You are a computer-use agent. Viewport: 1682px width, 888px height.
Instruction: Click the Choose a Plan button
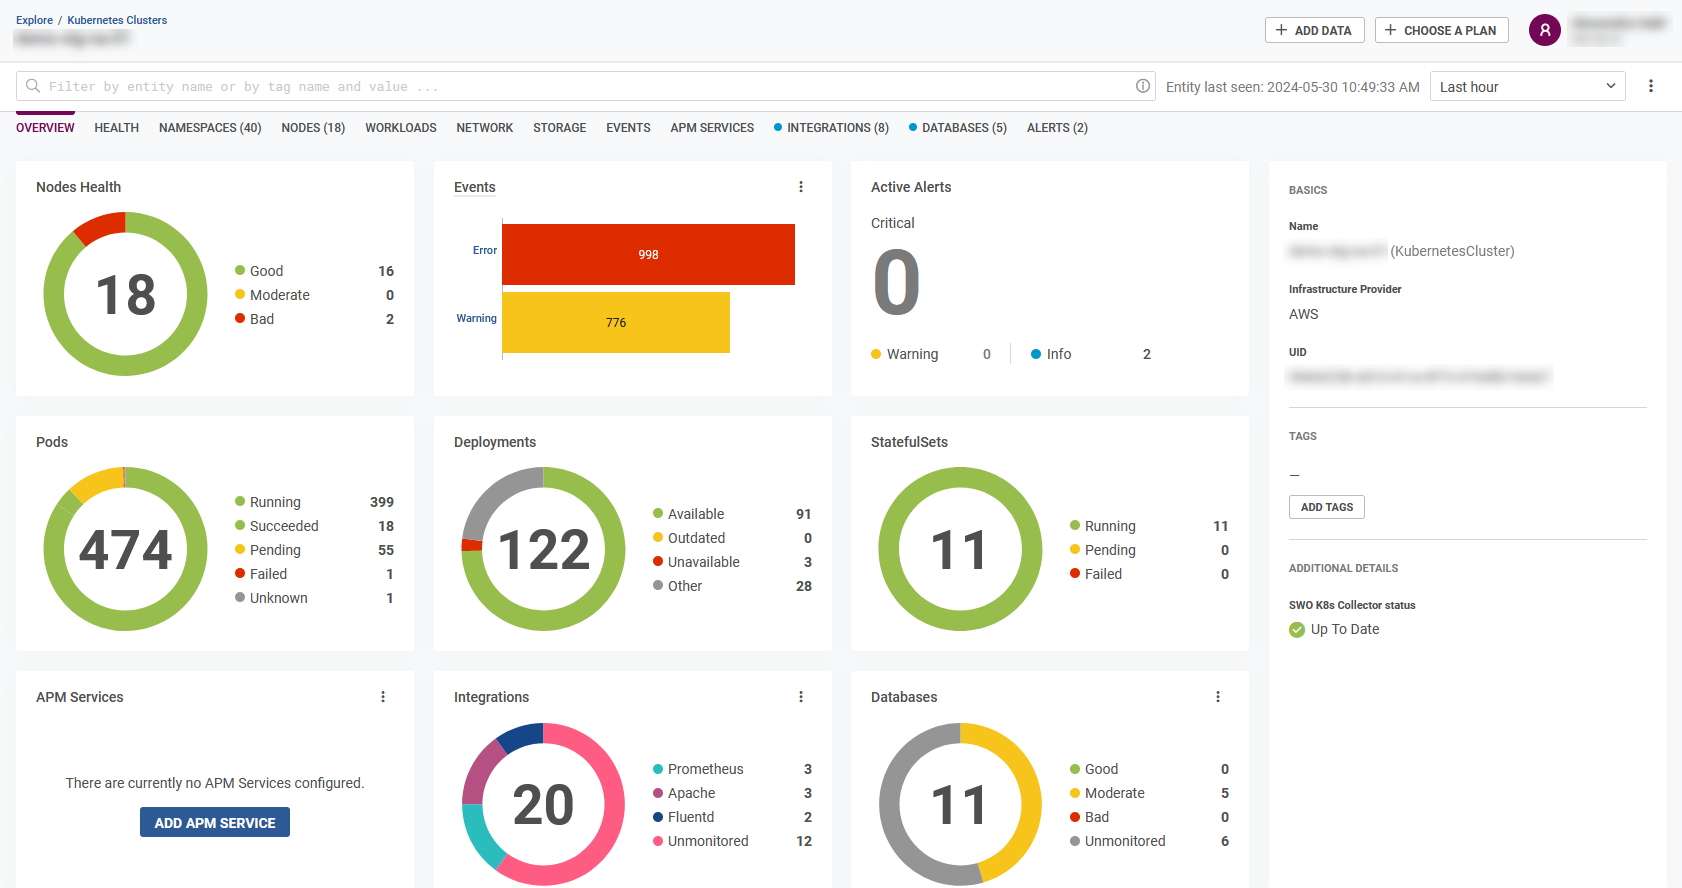(x=1441, y=30)
